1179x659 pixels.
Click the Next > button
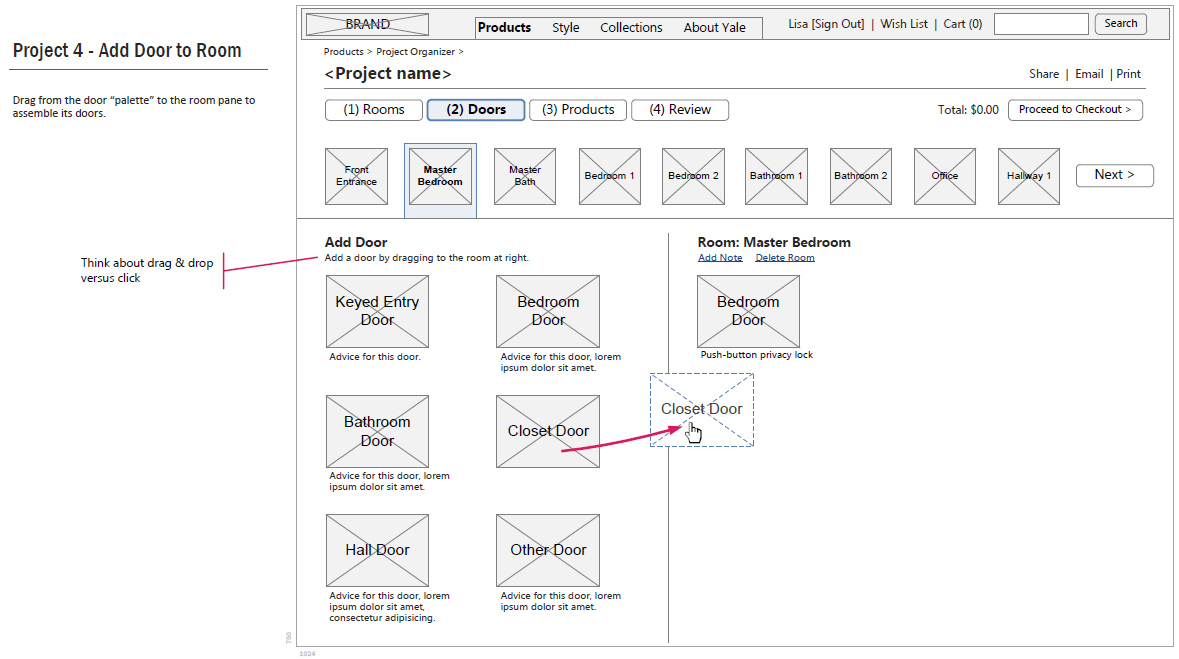pyautogui.click(x=1114, y=175)
